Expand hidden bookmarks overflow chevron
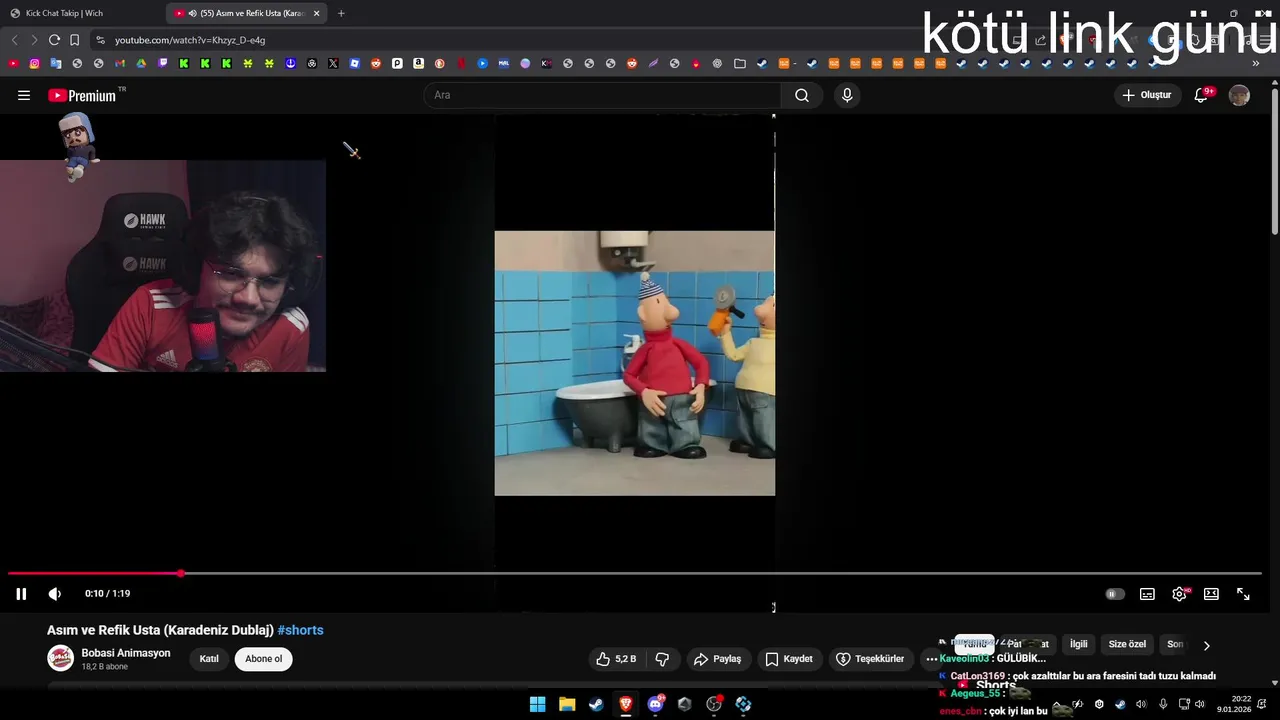1280x720 pixels. [x=1256, y=63]
